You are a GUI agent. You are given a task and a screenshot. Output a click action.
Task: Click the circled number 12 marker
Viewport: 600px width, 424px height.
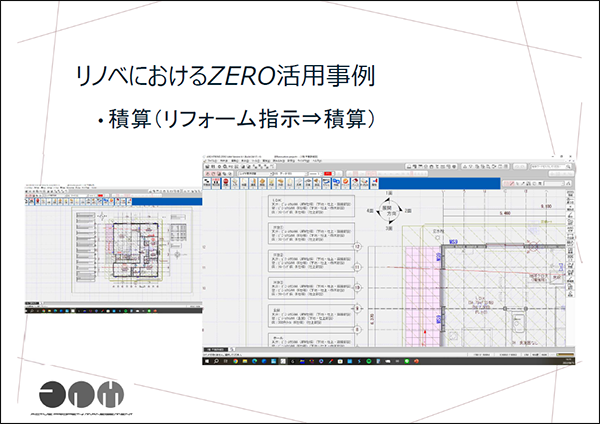[x=357, y=247]
